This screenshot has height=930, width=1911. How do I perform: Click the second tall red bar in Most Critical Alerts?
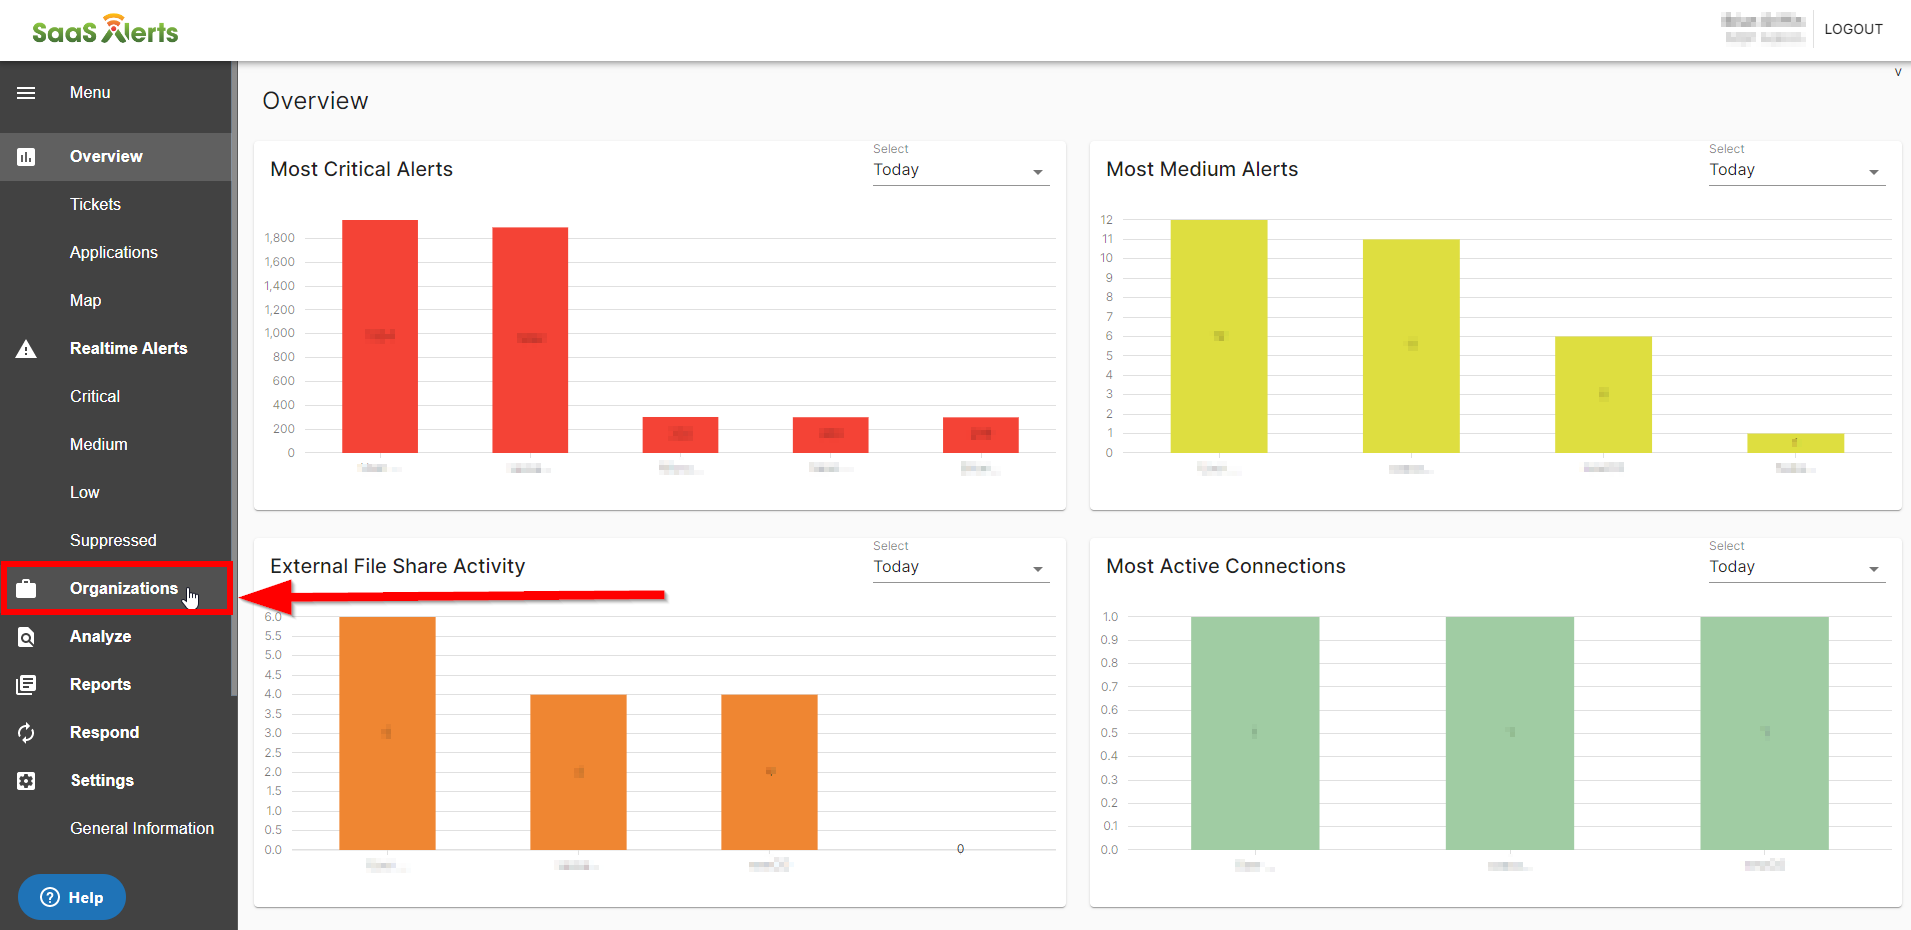click(530, 340)
